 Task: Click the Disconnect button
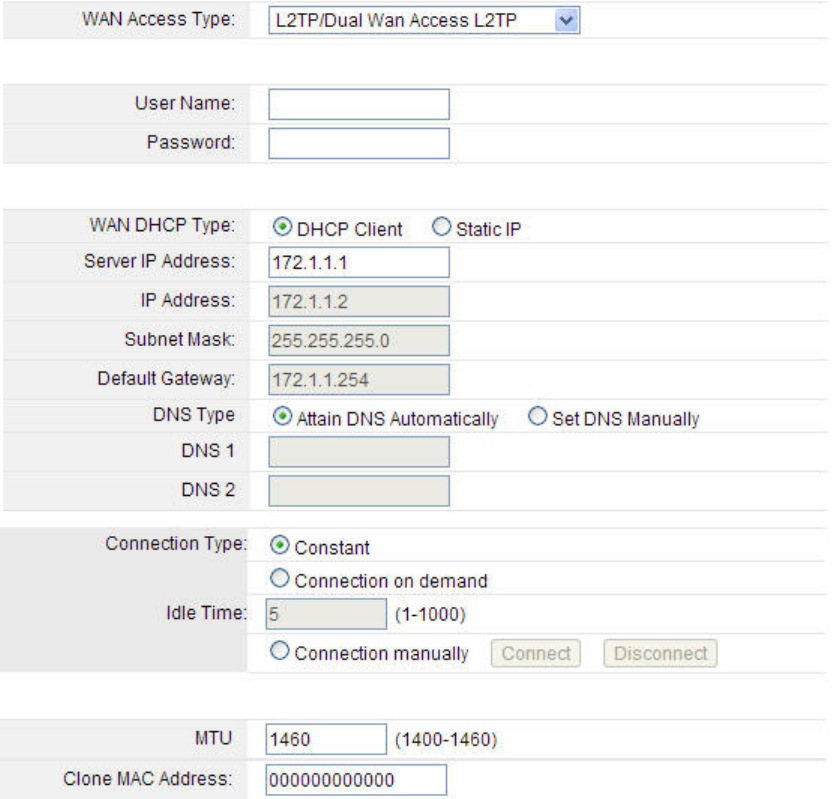[x=660, y=653]
